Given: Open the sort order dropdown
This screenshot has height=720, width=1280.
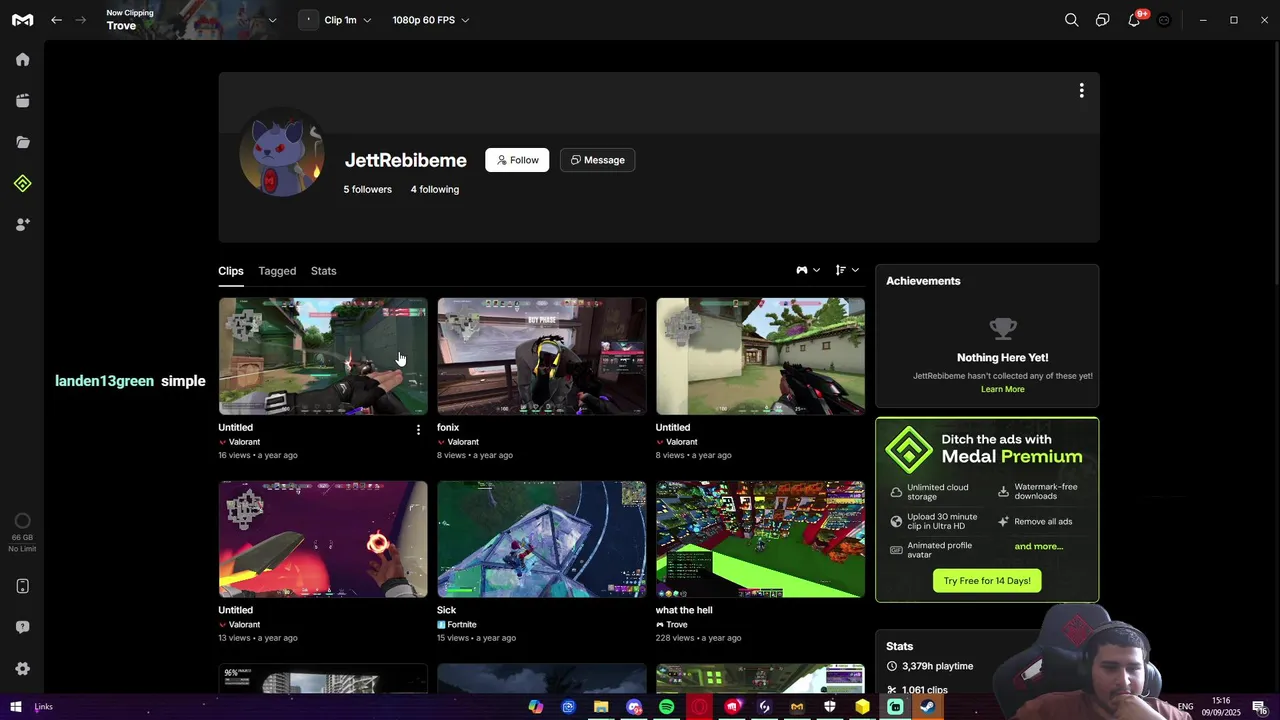Looking at the screenshot, I should pyautogui.click(x=847, y=270).
